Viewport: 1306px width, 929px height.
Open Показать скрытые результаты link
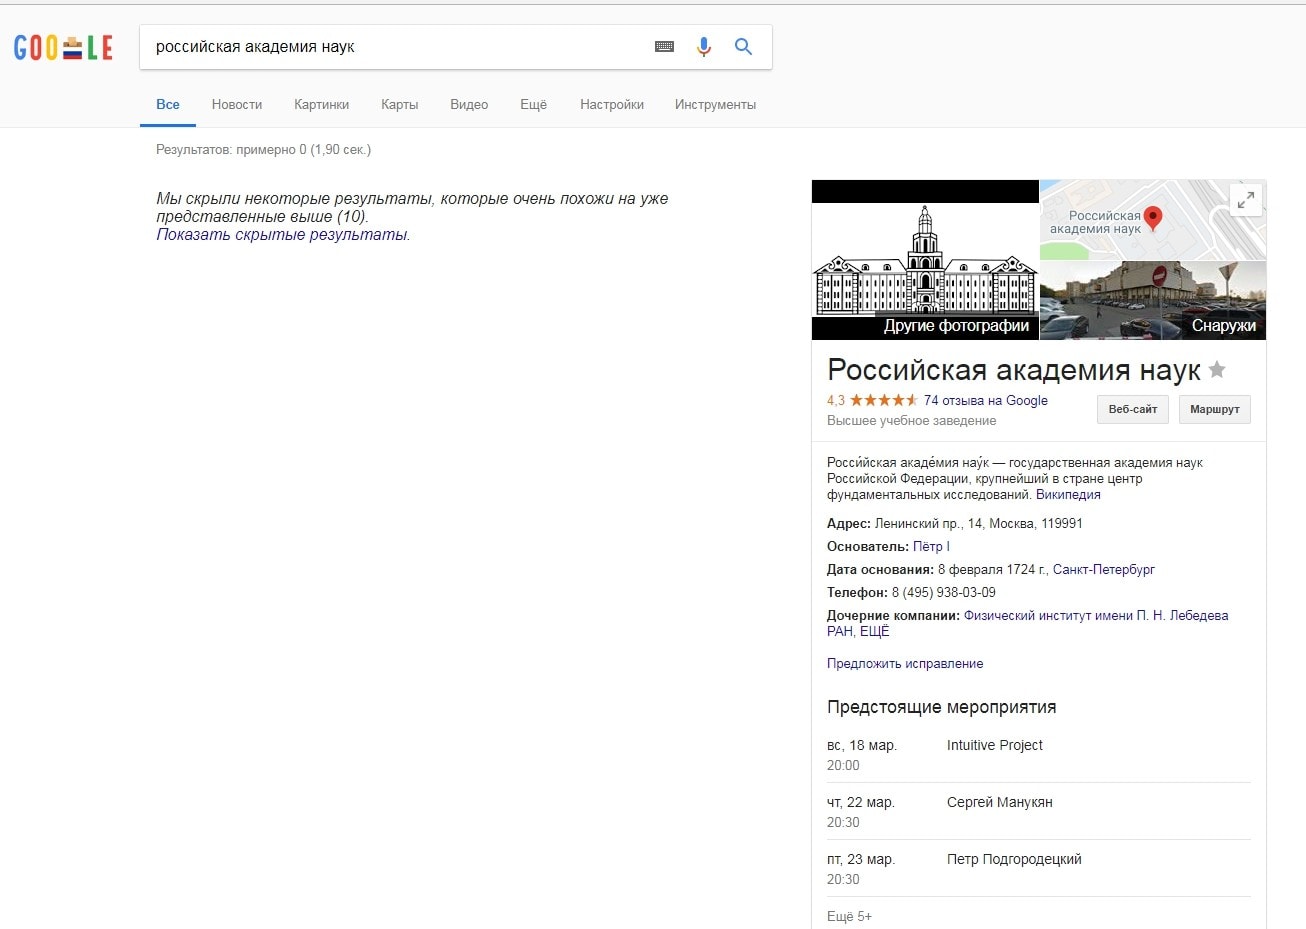[282, 235]
